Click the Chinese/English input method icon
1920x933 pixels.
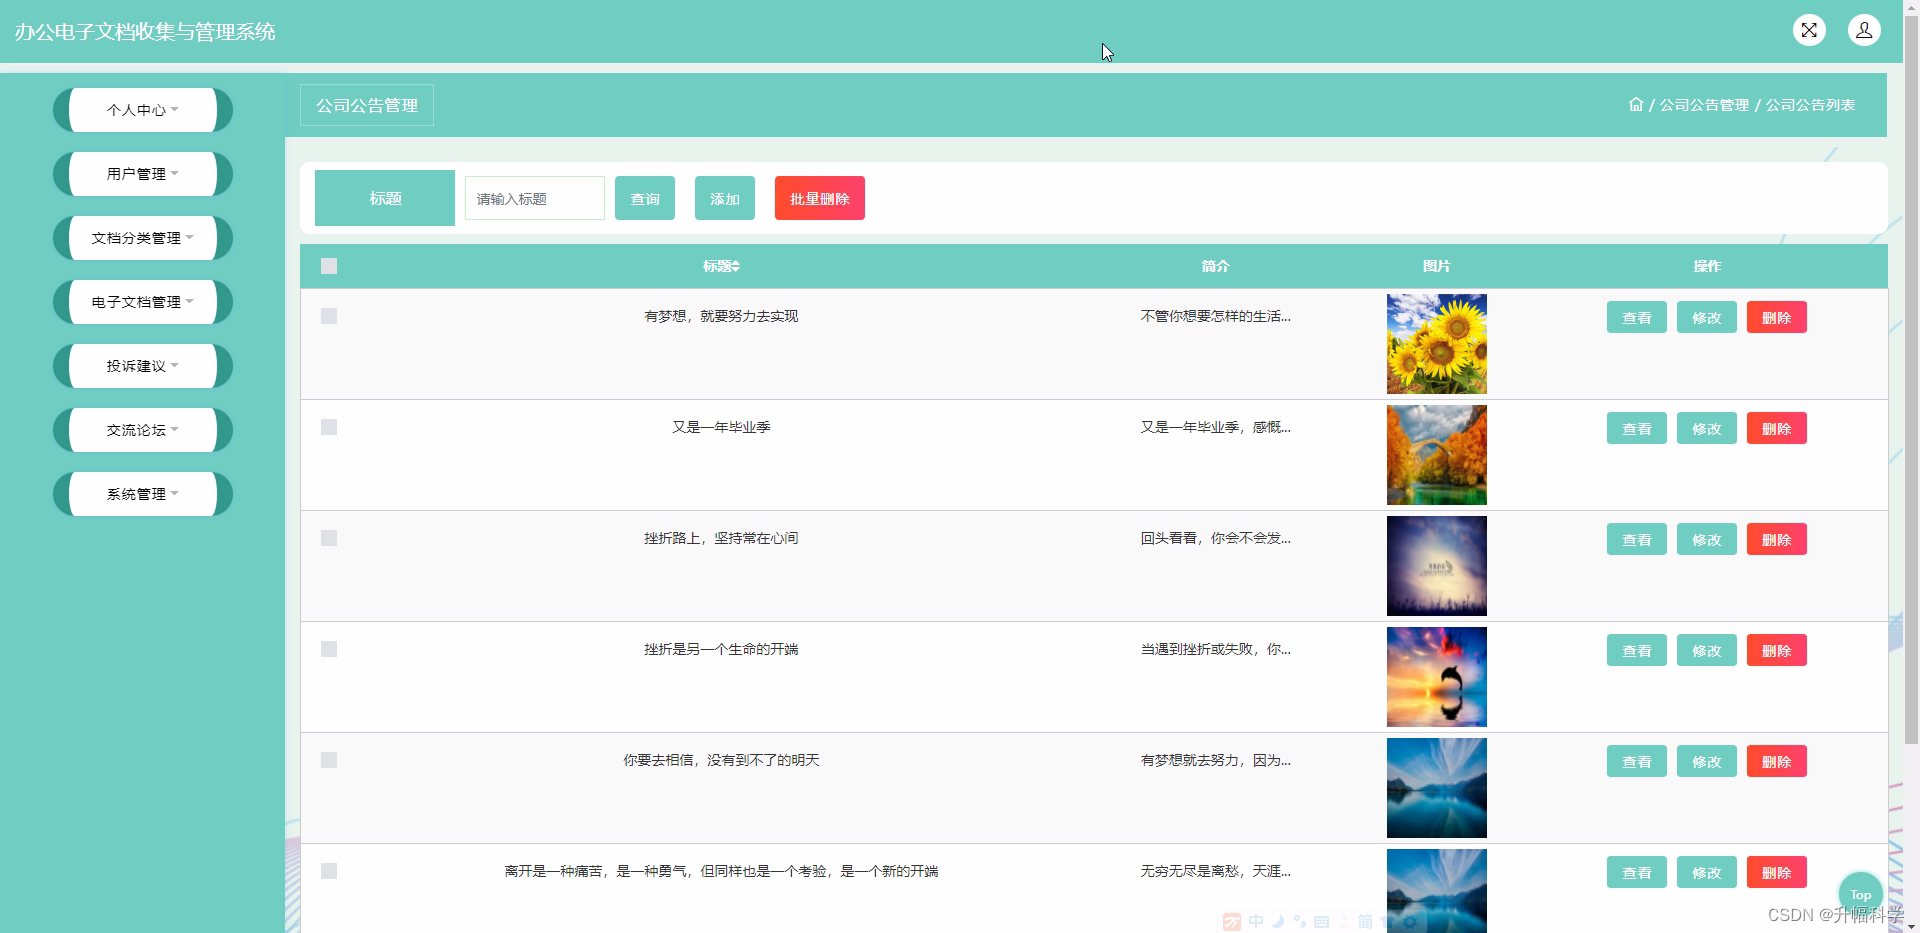(x=1257, y=921)
